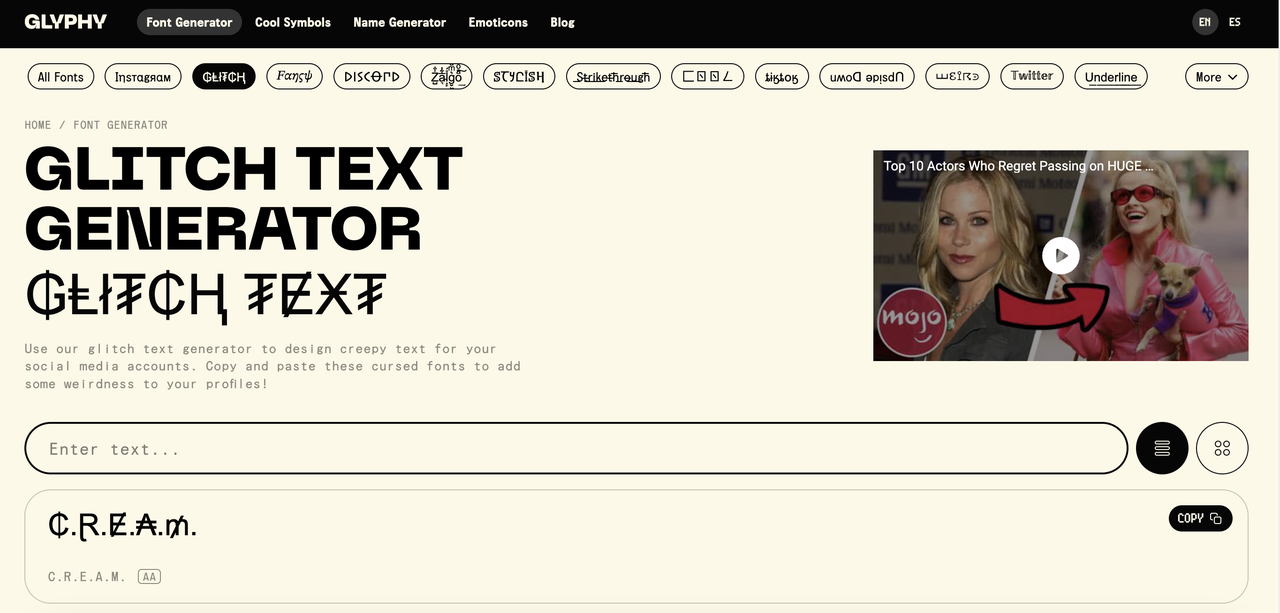The height and width of the screenshot is (613, 1280).
Task: Pick the Cool blocky font filter
Action: (x=707, y=77)
